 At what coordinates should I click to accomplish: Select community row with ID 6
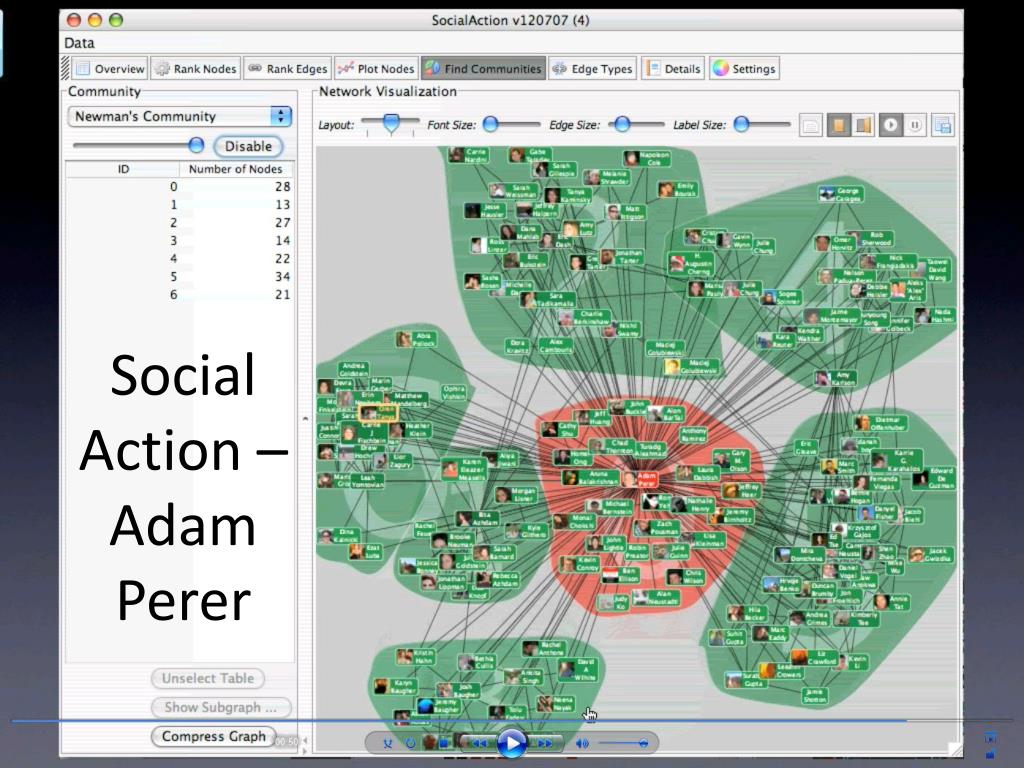click(x=180, y=295)
